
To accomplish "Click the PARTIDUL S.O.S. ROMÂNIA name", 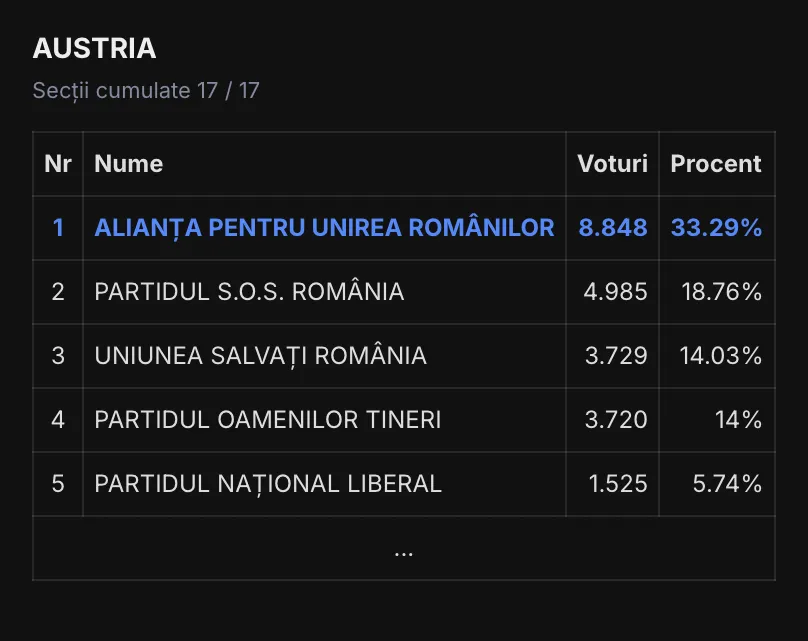I will tap(249, 292).
